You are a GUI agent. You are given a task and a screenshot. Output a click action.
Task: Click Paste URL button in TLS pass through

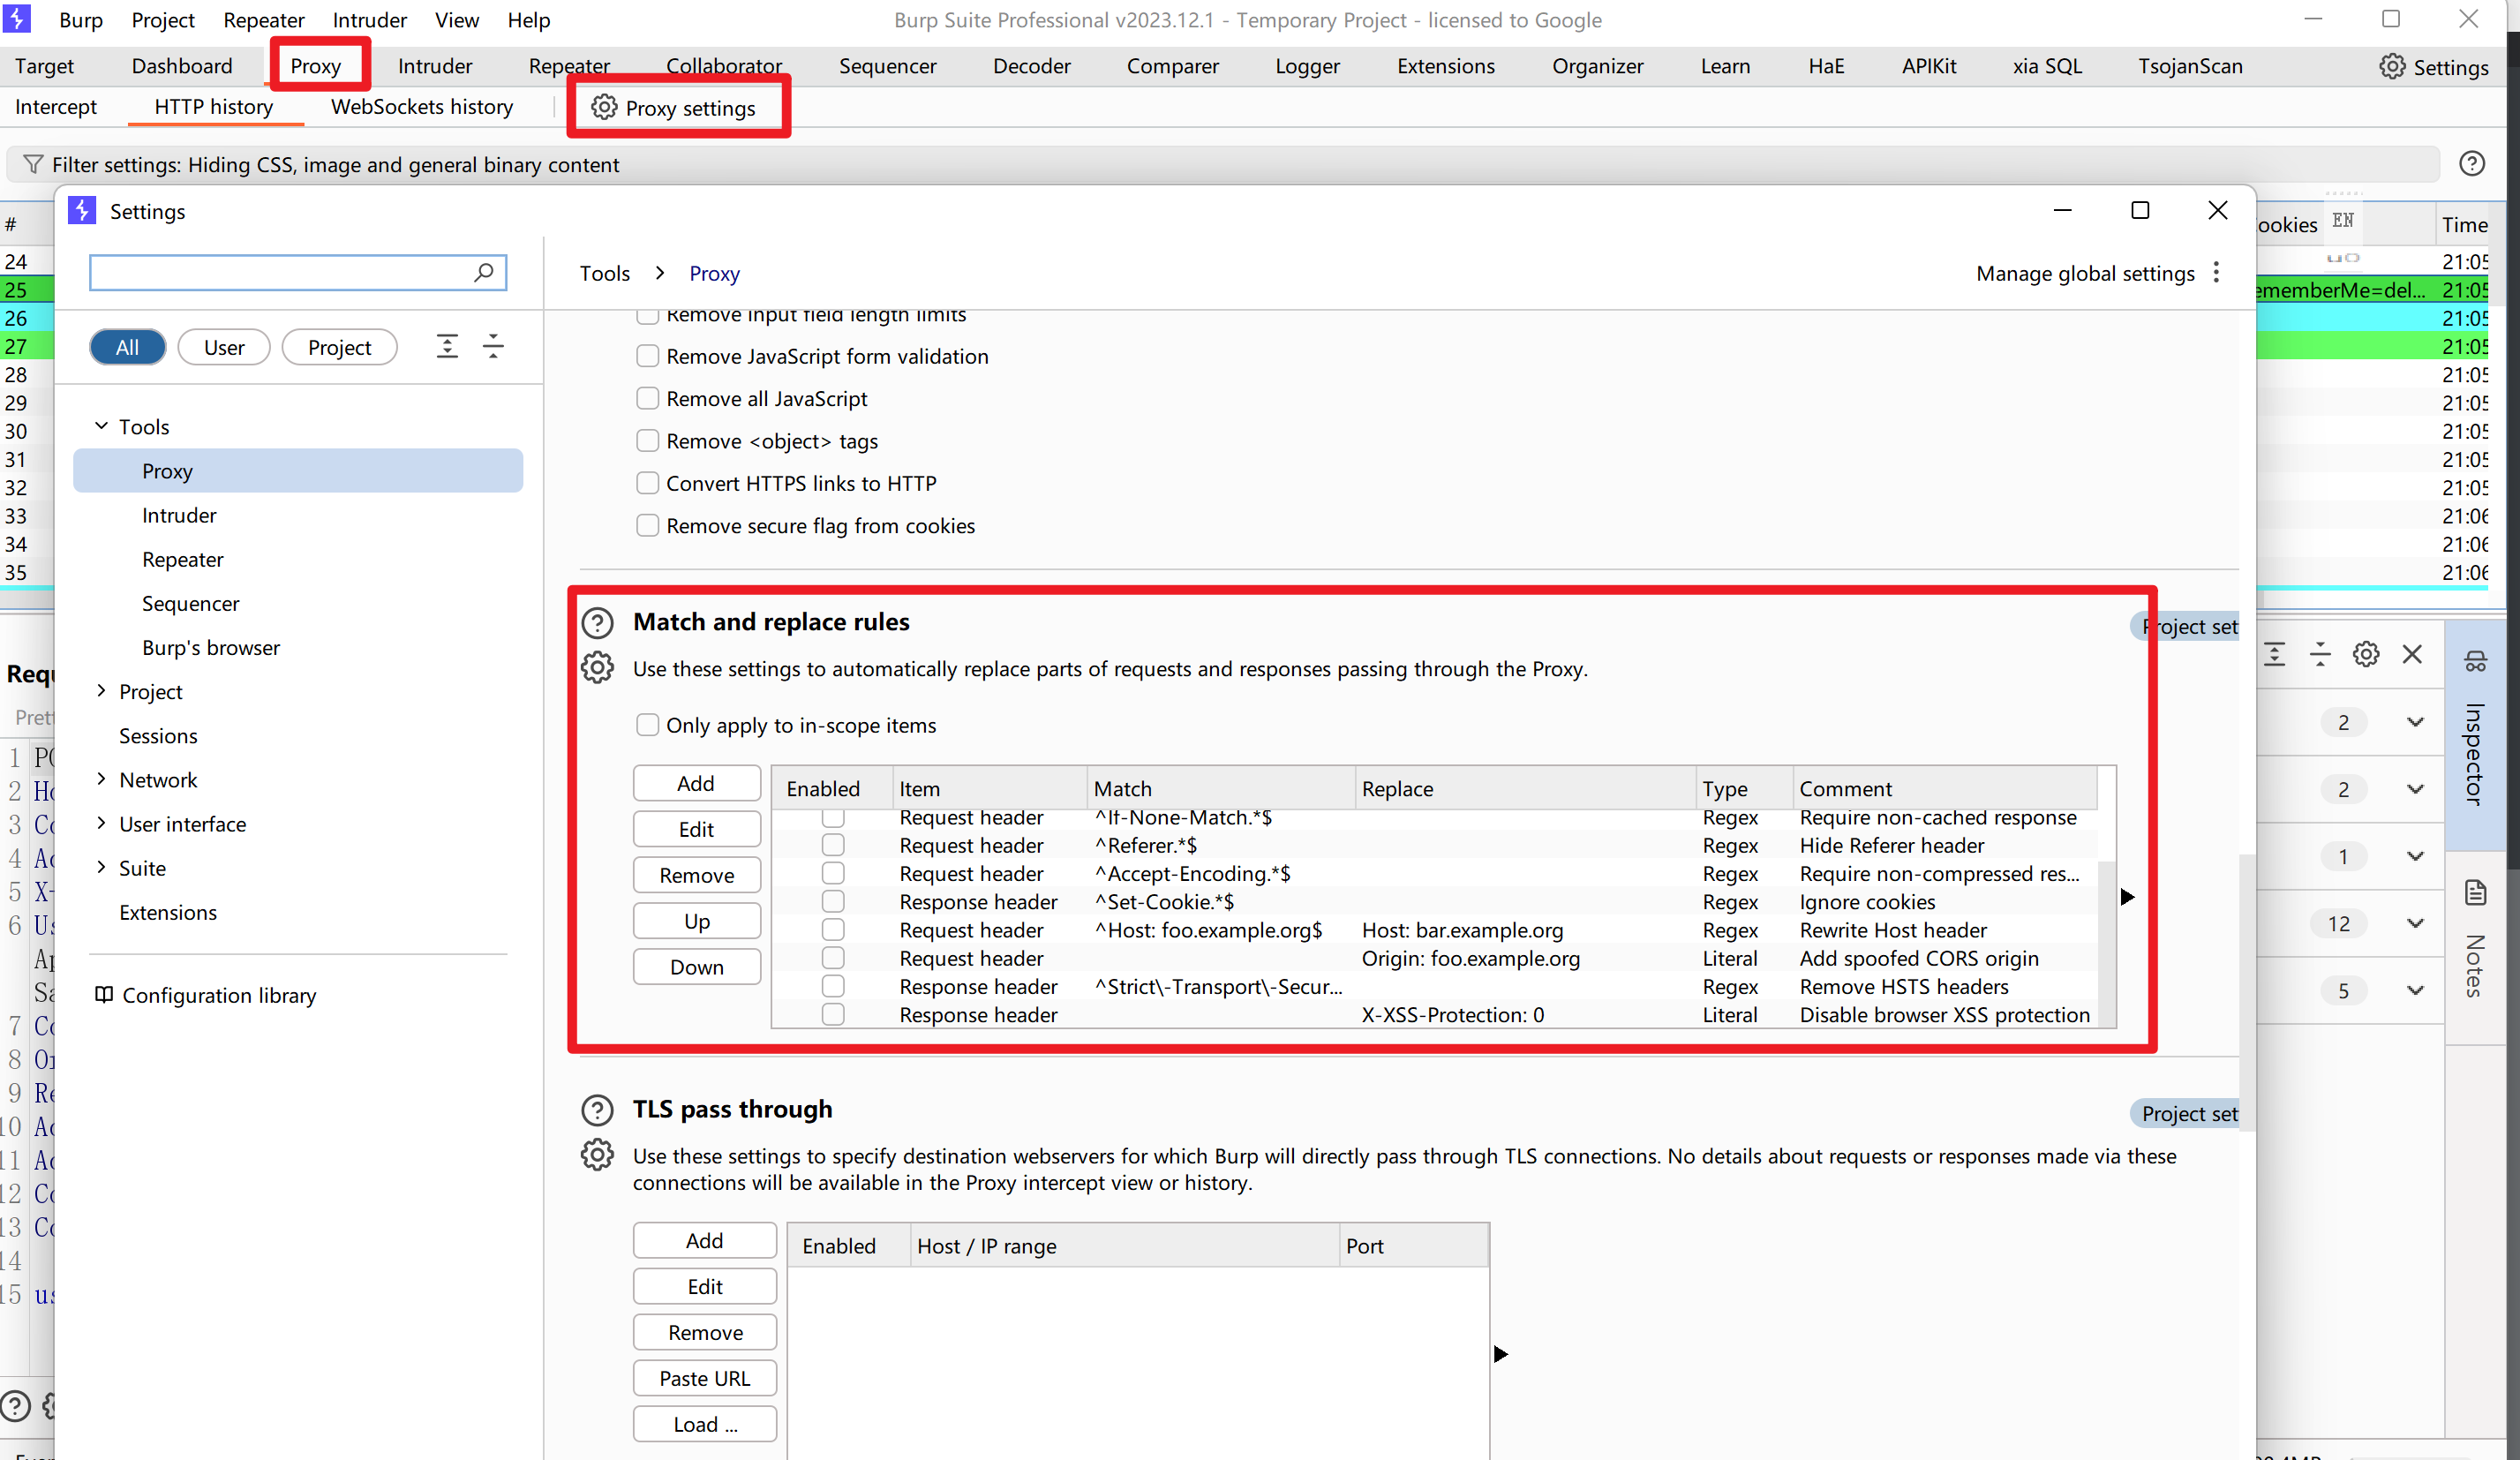coord(704,1378)
